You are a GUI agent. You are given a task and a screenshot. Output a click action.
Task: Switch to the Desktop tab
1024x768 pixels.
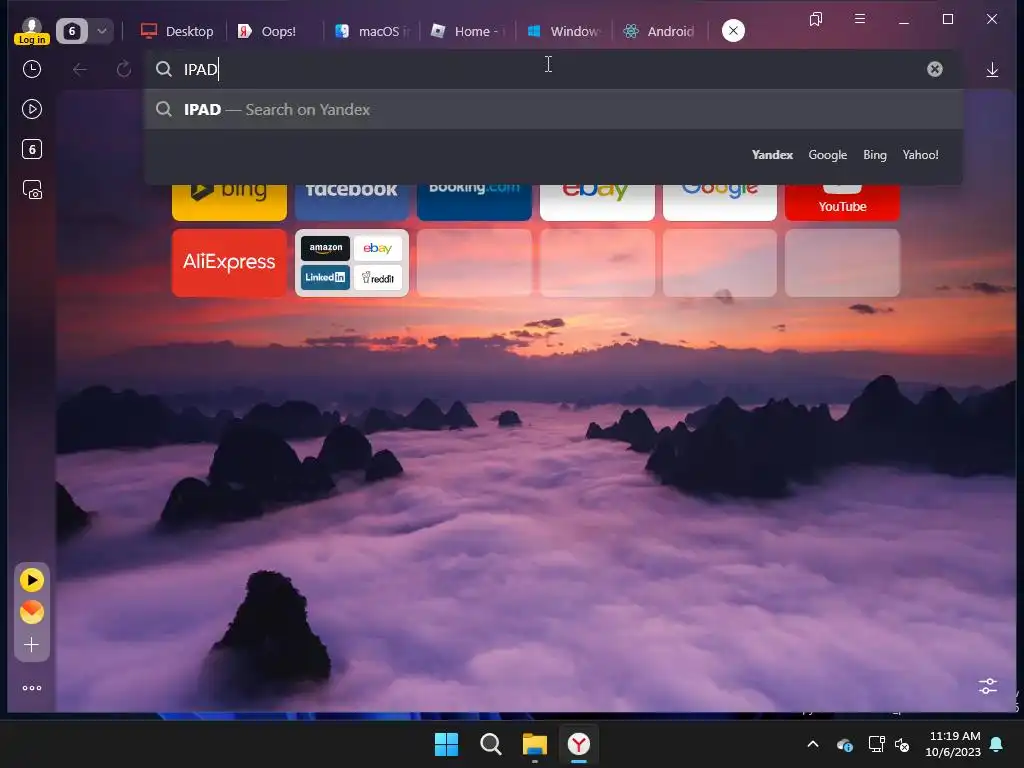[177, 31]
